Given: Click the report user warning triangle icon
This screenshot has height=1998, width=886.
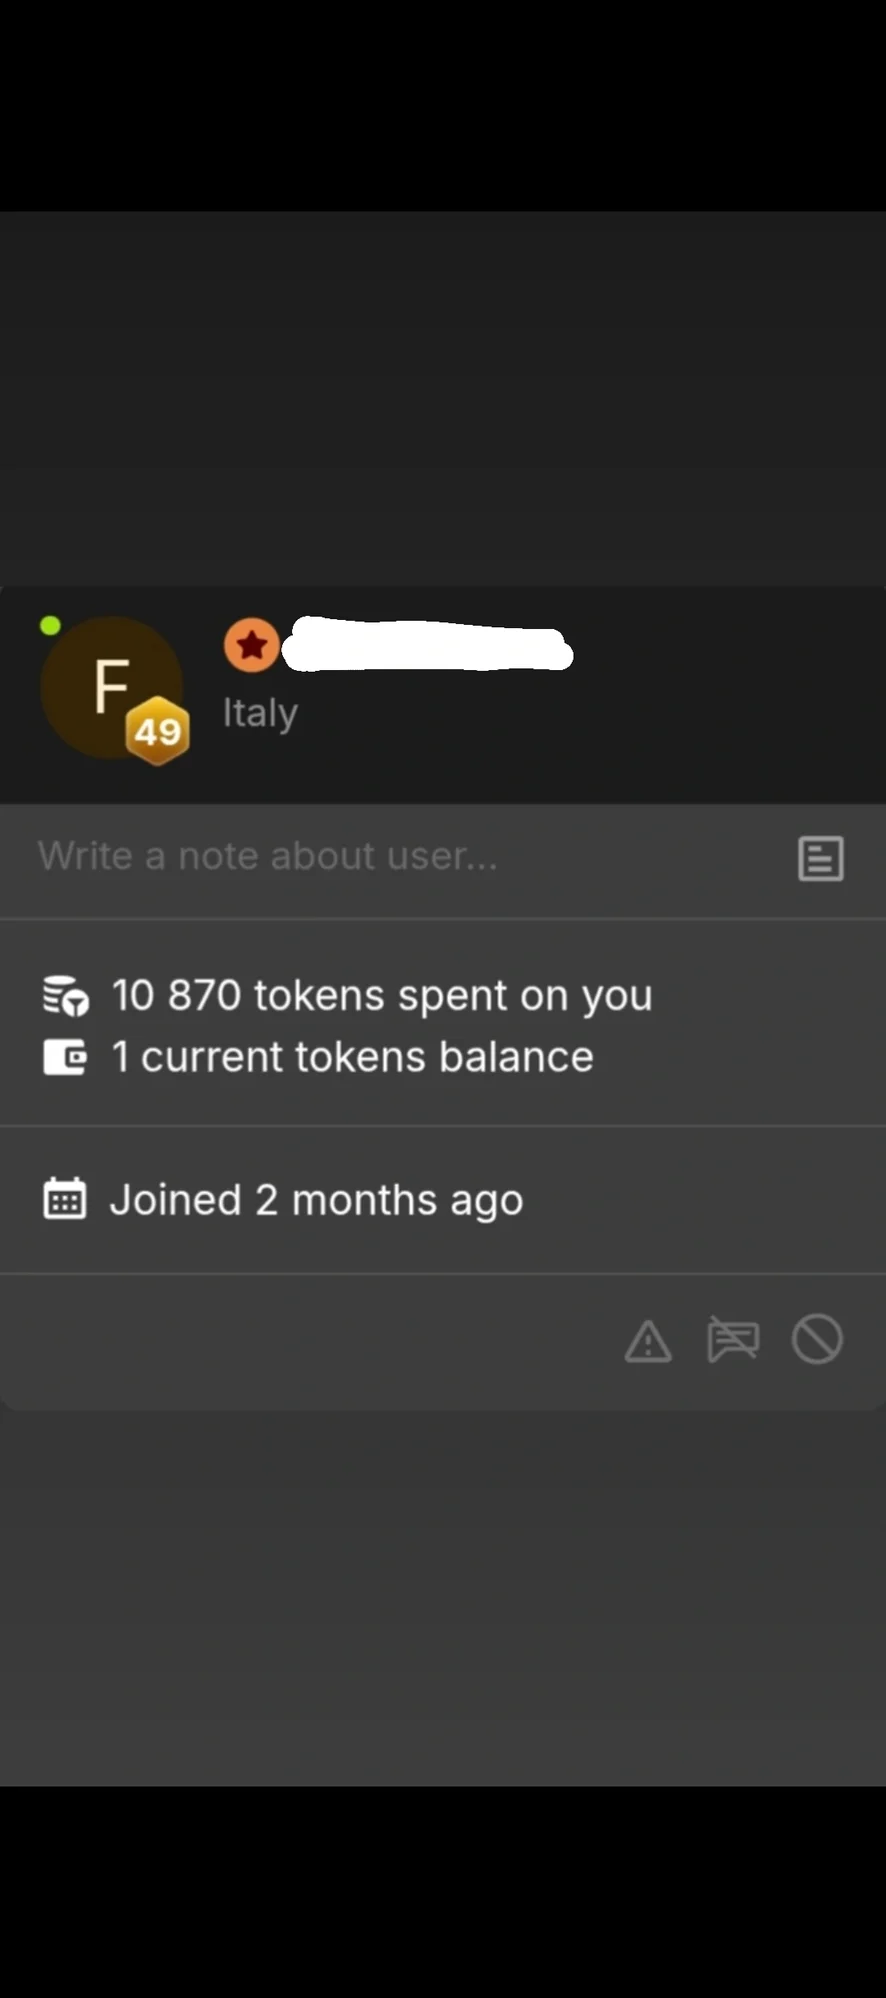Looking at the screenshot, I should coord(648,1341).
